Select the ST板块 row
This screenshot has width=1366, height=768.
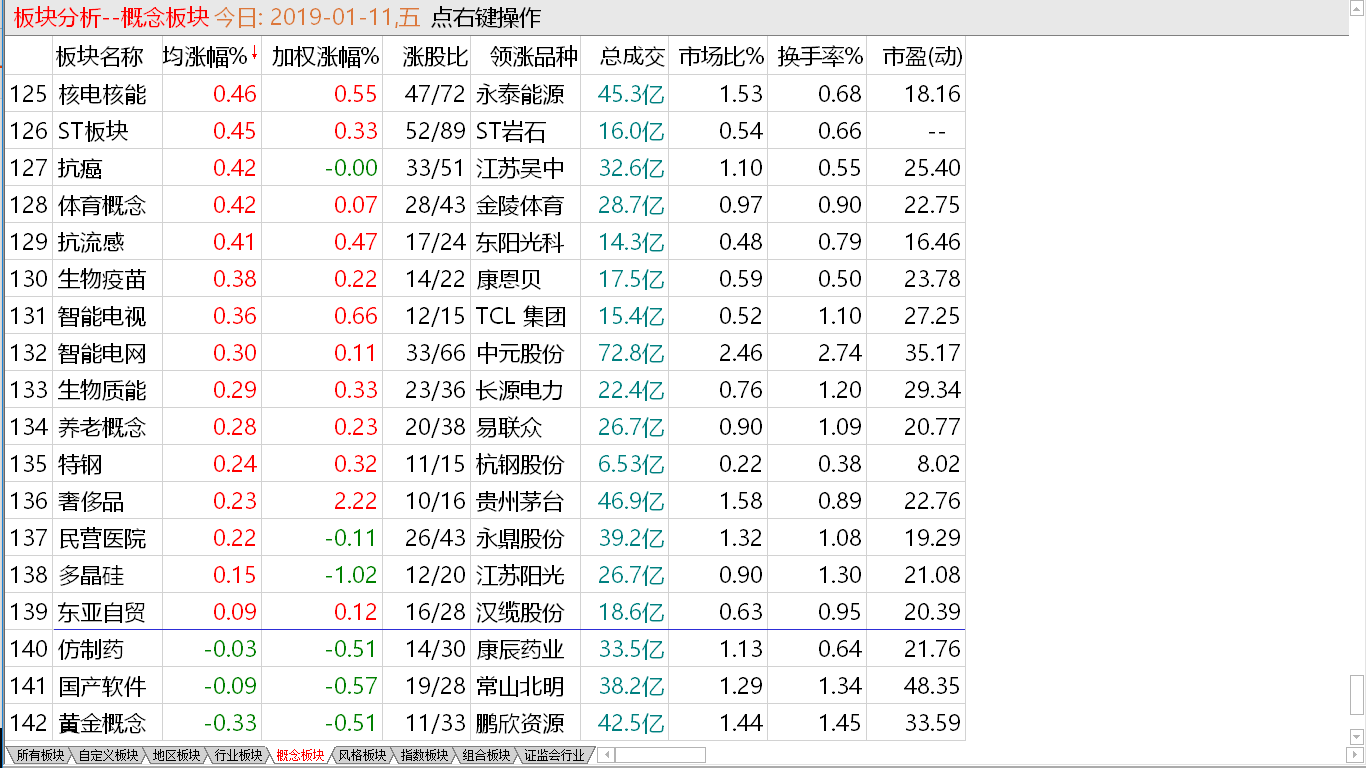click(x=485, y=131)
